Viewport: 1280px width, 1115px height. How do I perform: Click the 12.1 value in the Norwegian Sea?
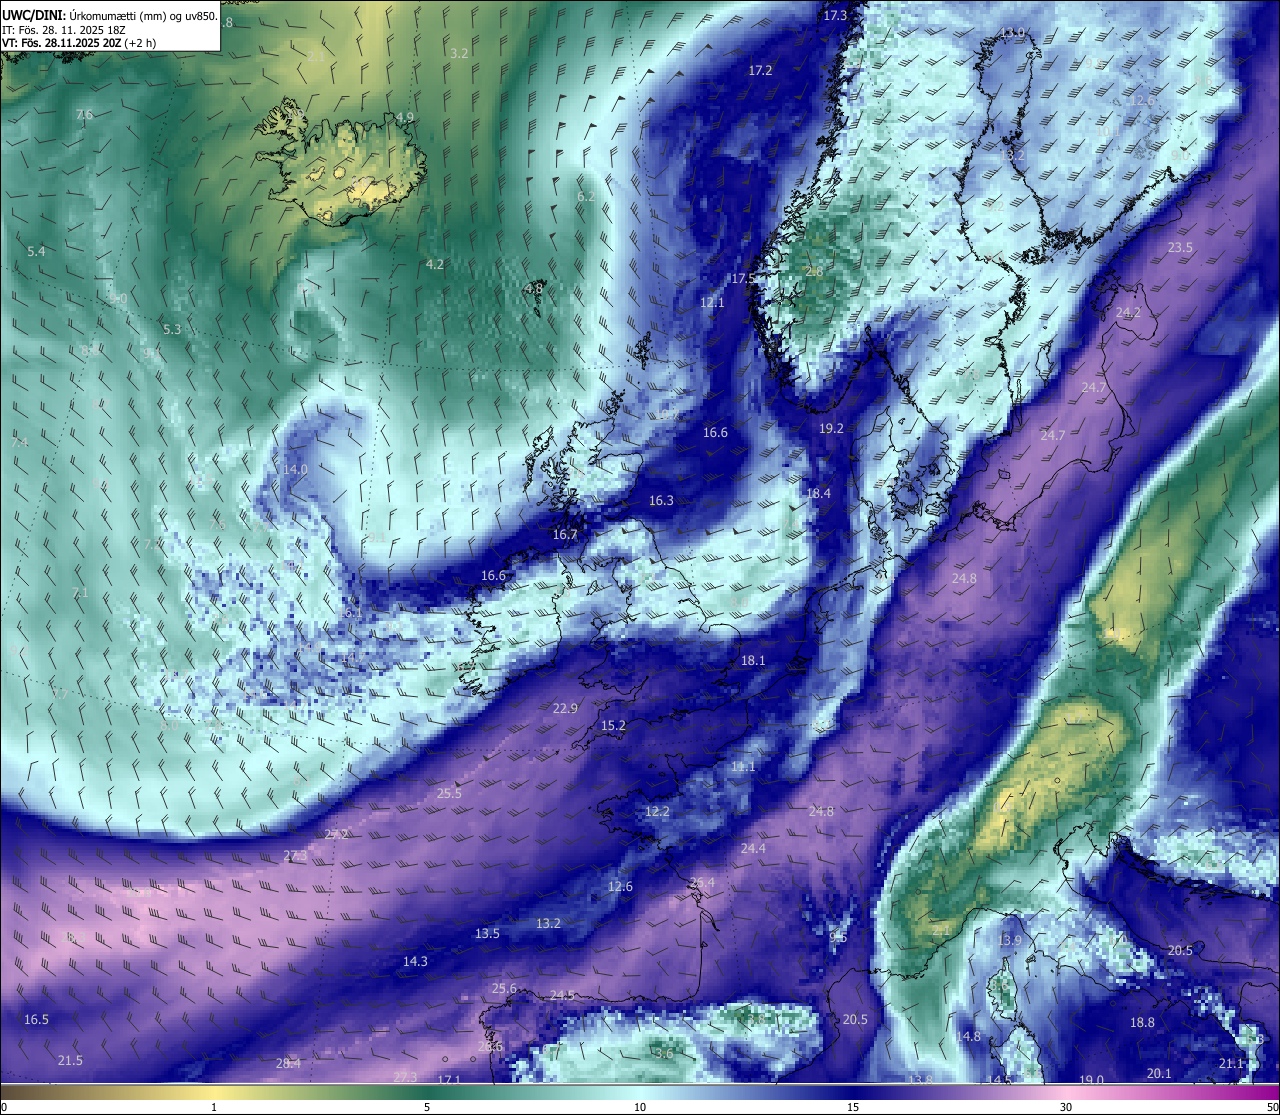click(x=712, y=302)
